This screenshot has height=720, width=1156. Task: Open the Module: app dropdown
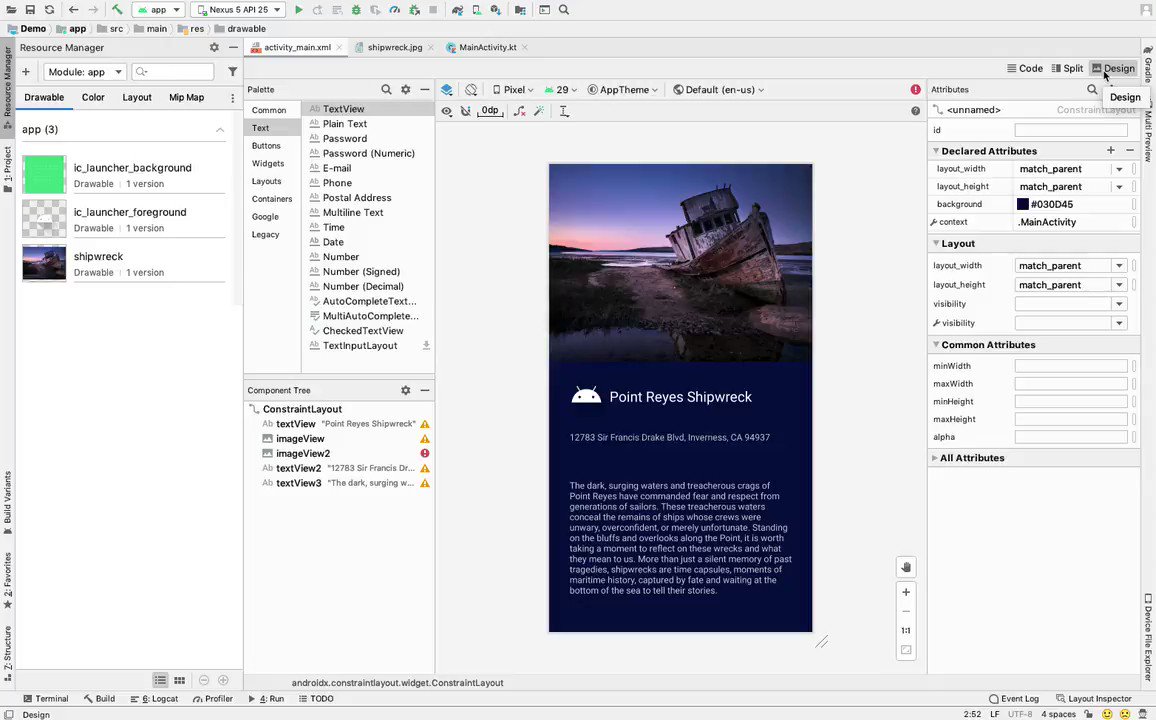(86, 71)
